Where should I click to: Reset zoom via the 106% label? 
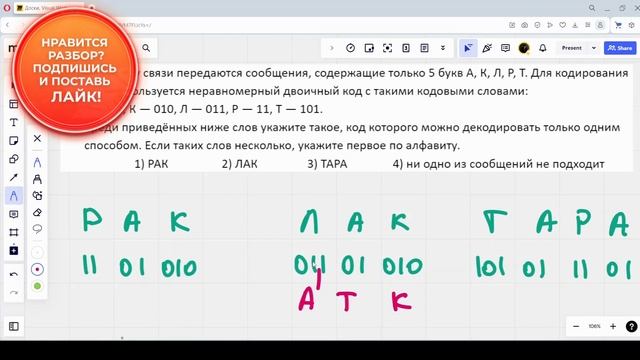click(594, 326)
